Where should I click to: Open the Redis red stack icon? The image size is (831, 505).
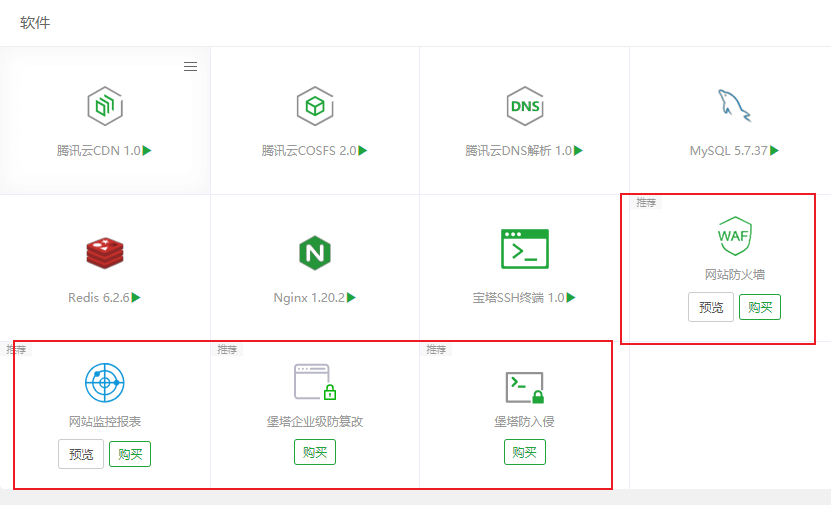[105, 253]
